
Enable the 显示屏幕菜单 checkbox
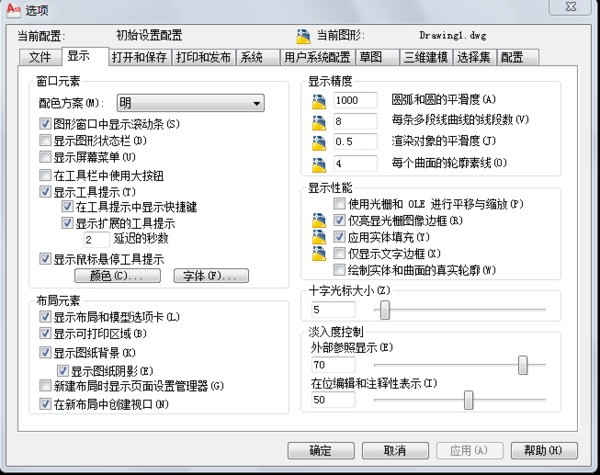click(45, 157)
